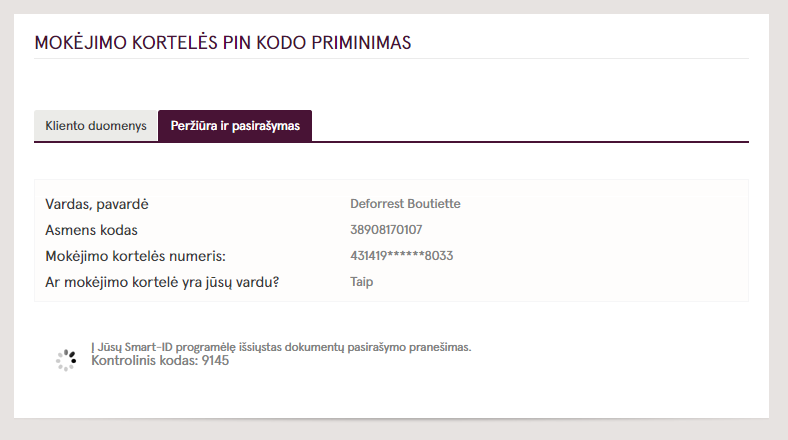Click the surname Boutiette in the summary
The width and height of the screenshot is (788, 440).
pyautogui.click(x=434, y=204)
